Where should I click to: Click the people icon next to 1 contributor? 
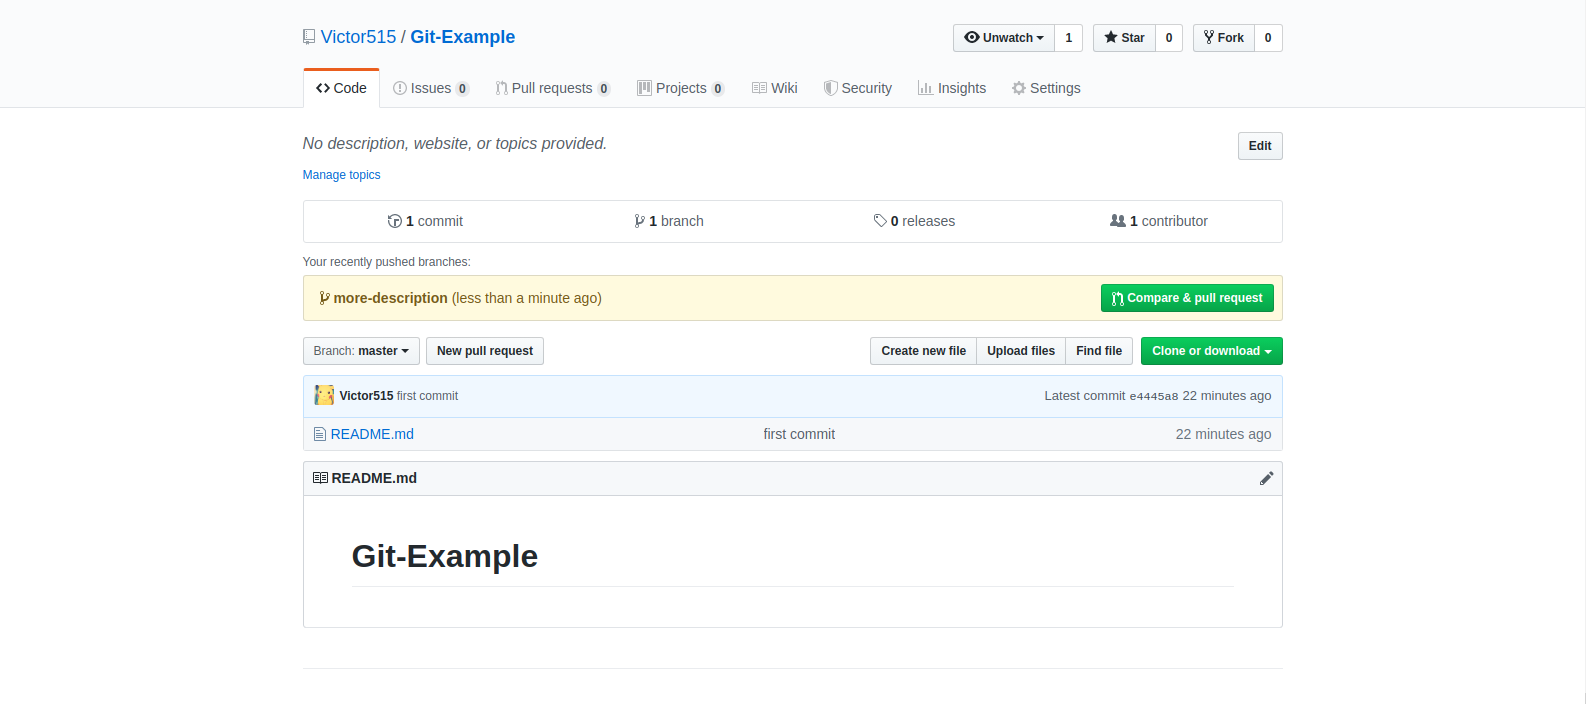click(1118, 220)
